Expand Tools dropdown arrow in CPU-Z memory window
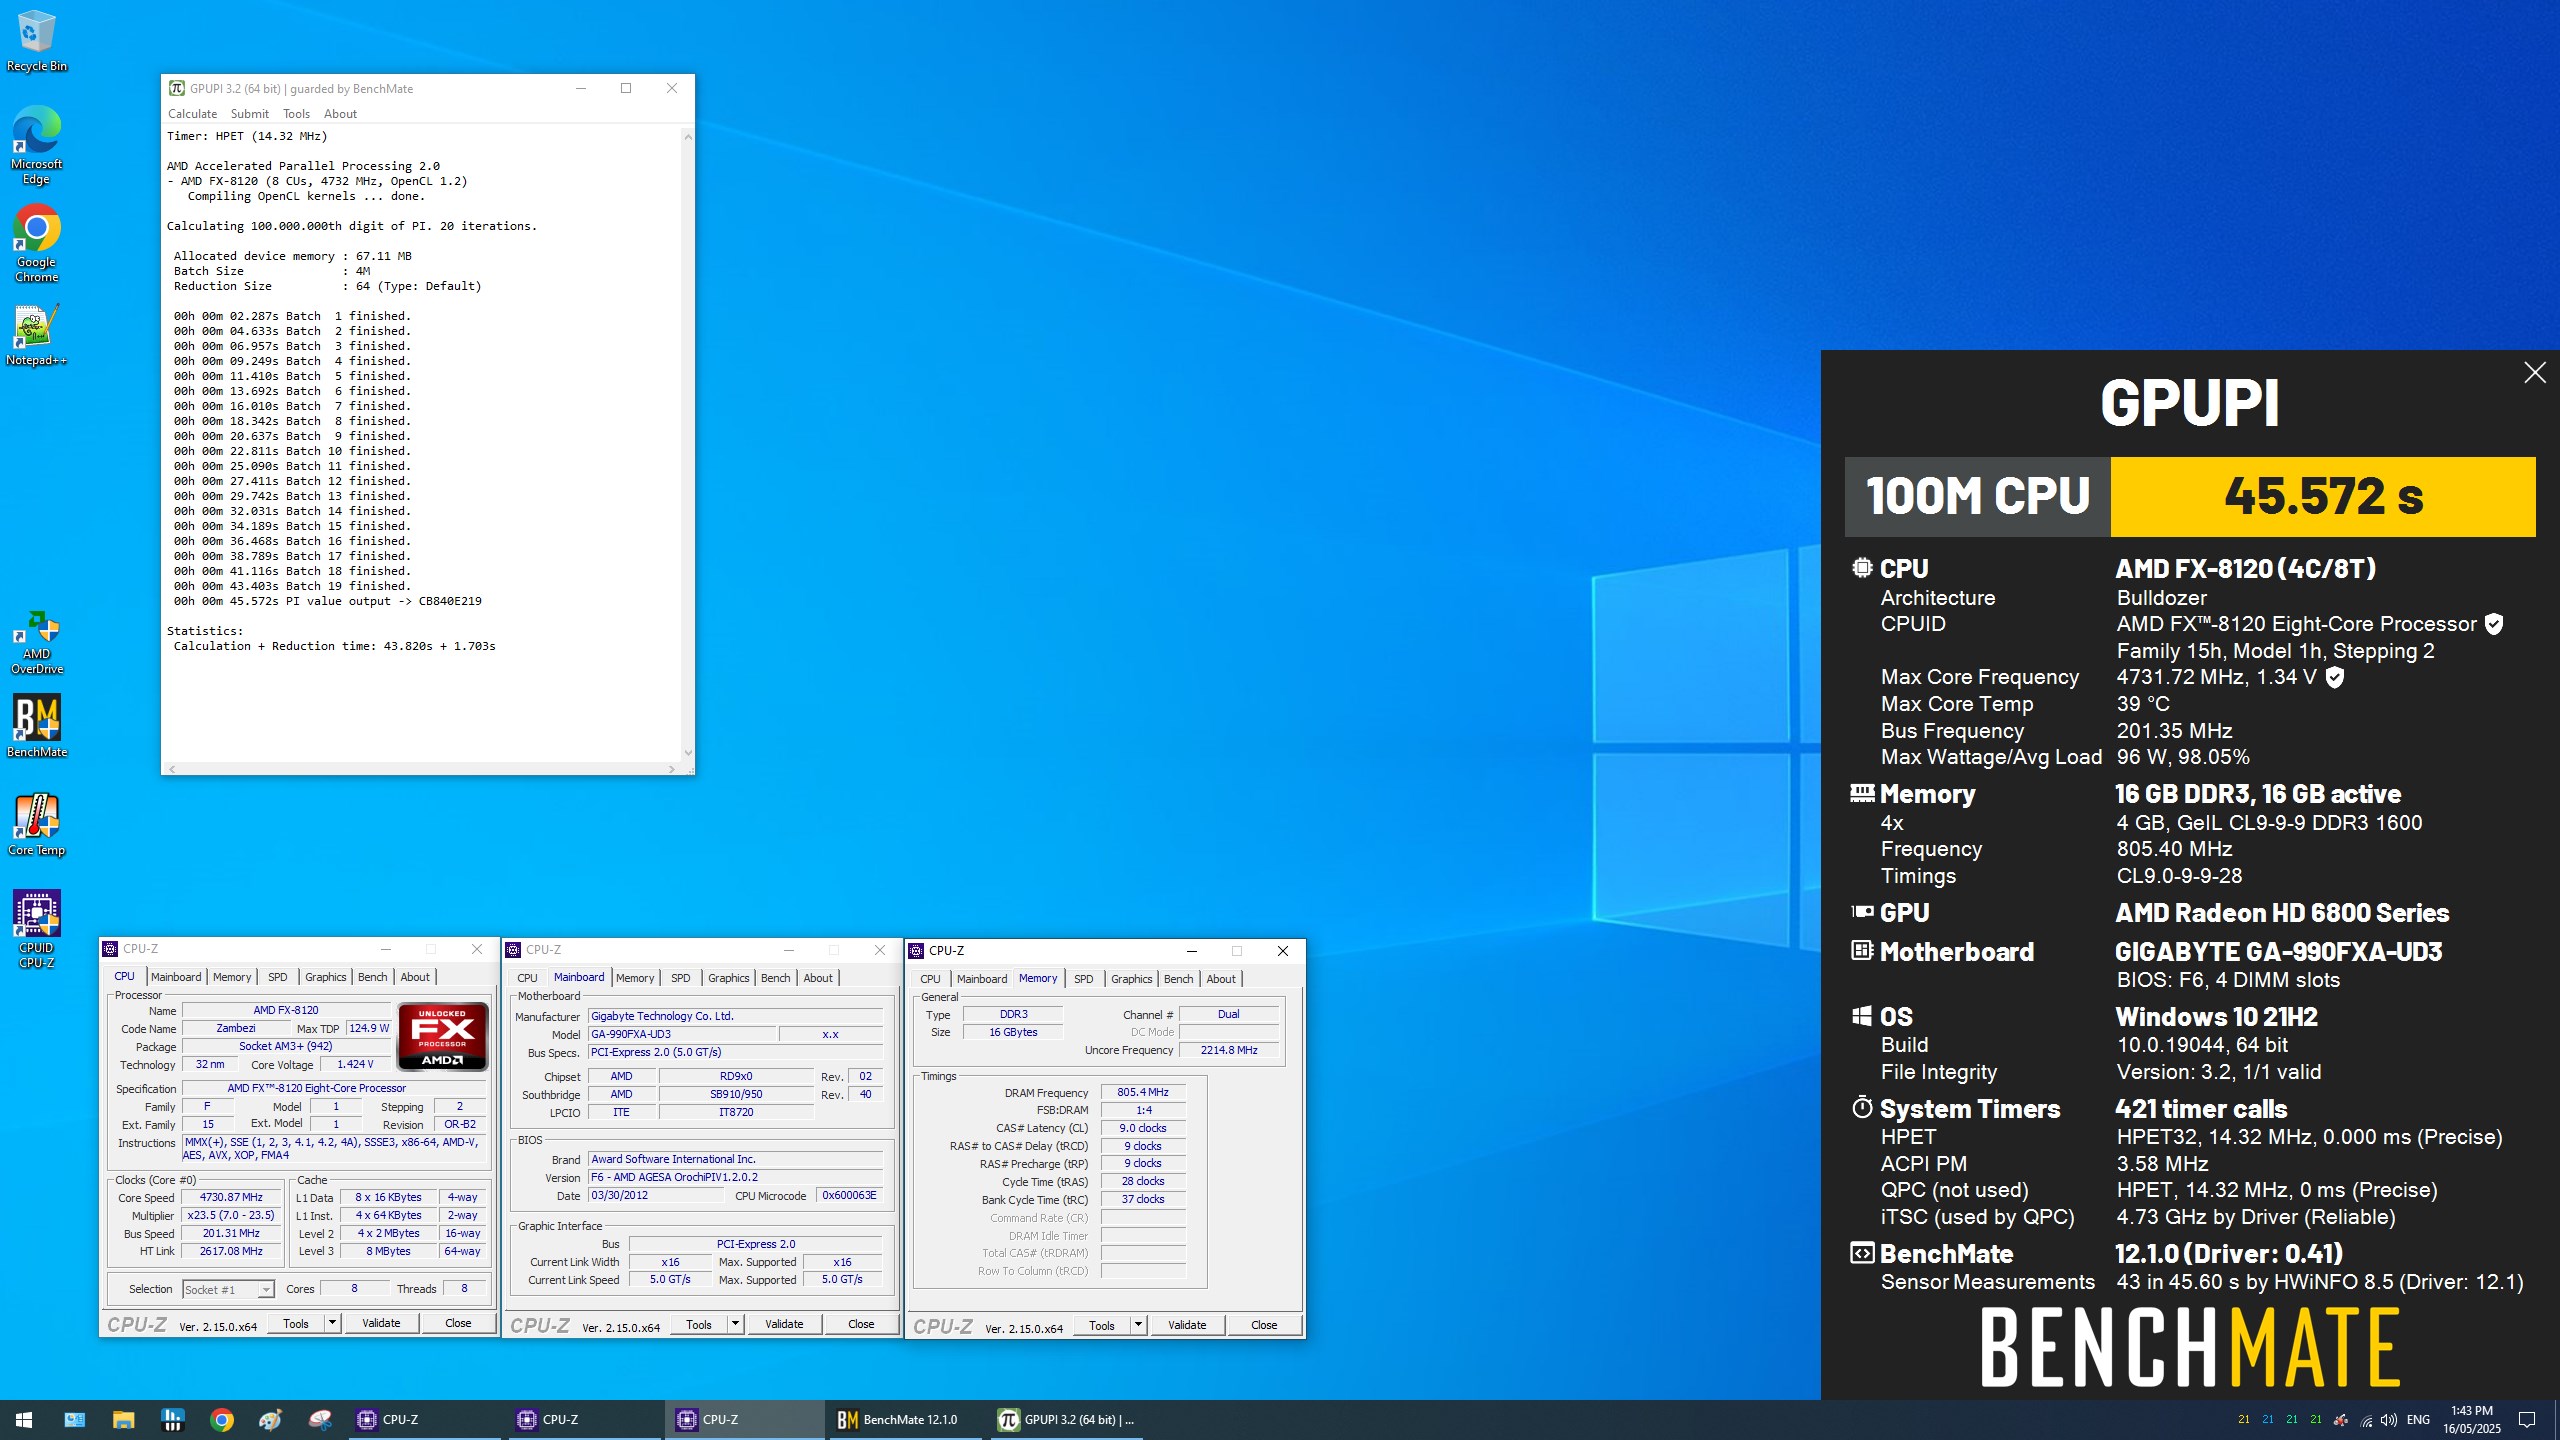This screenshot has height=1440, width=2560. (1138, 1325)
